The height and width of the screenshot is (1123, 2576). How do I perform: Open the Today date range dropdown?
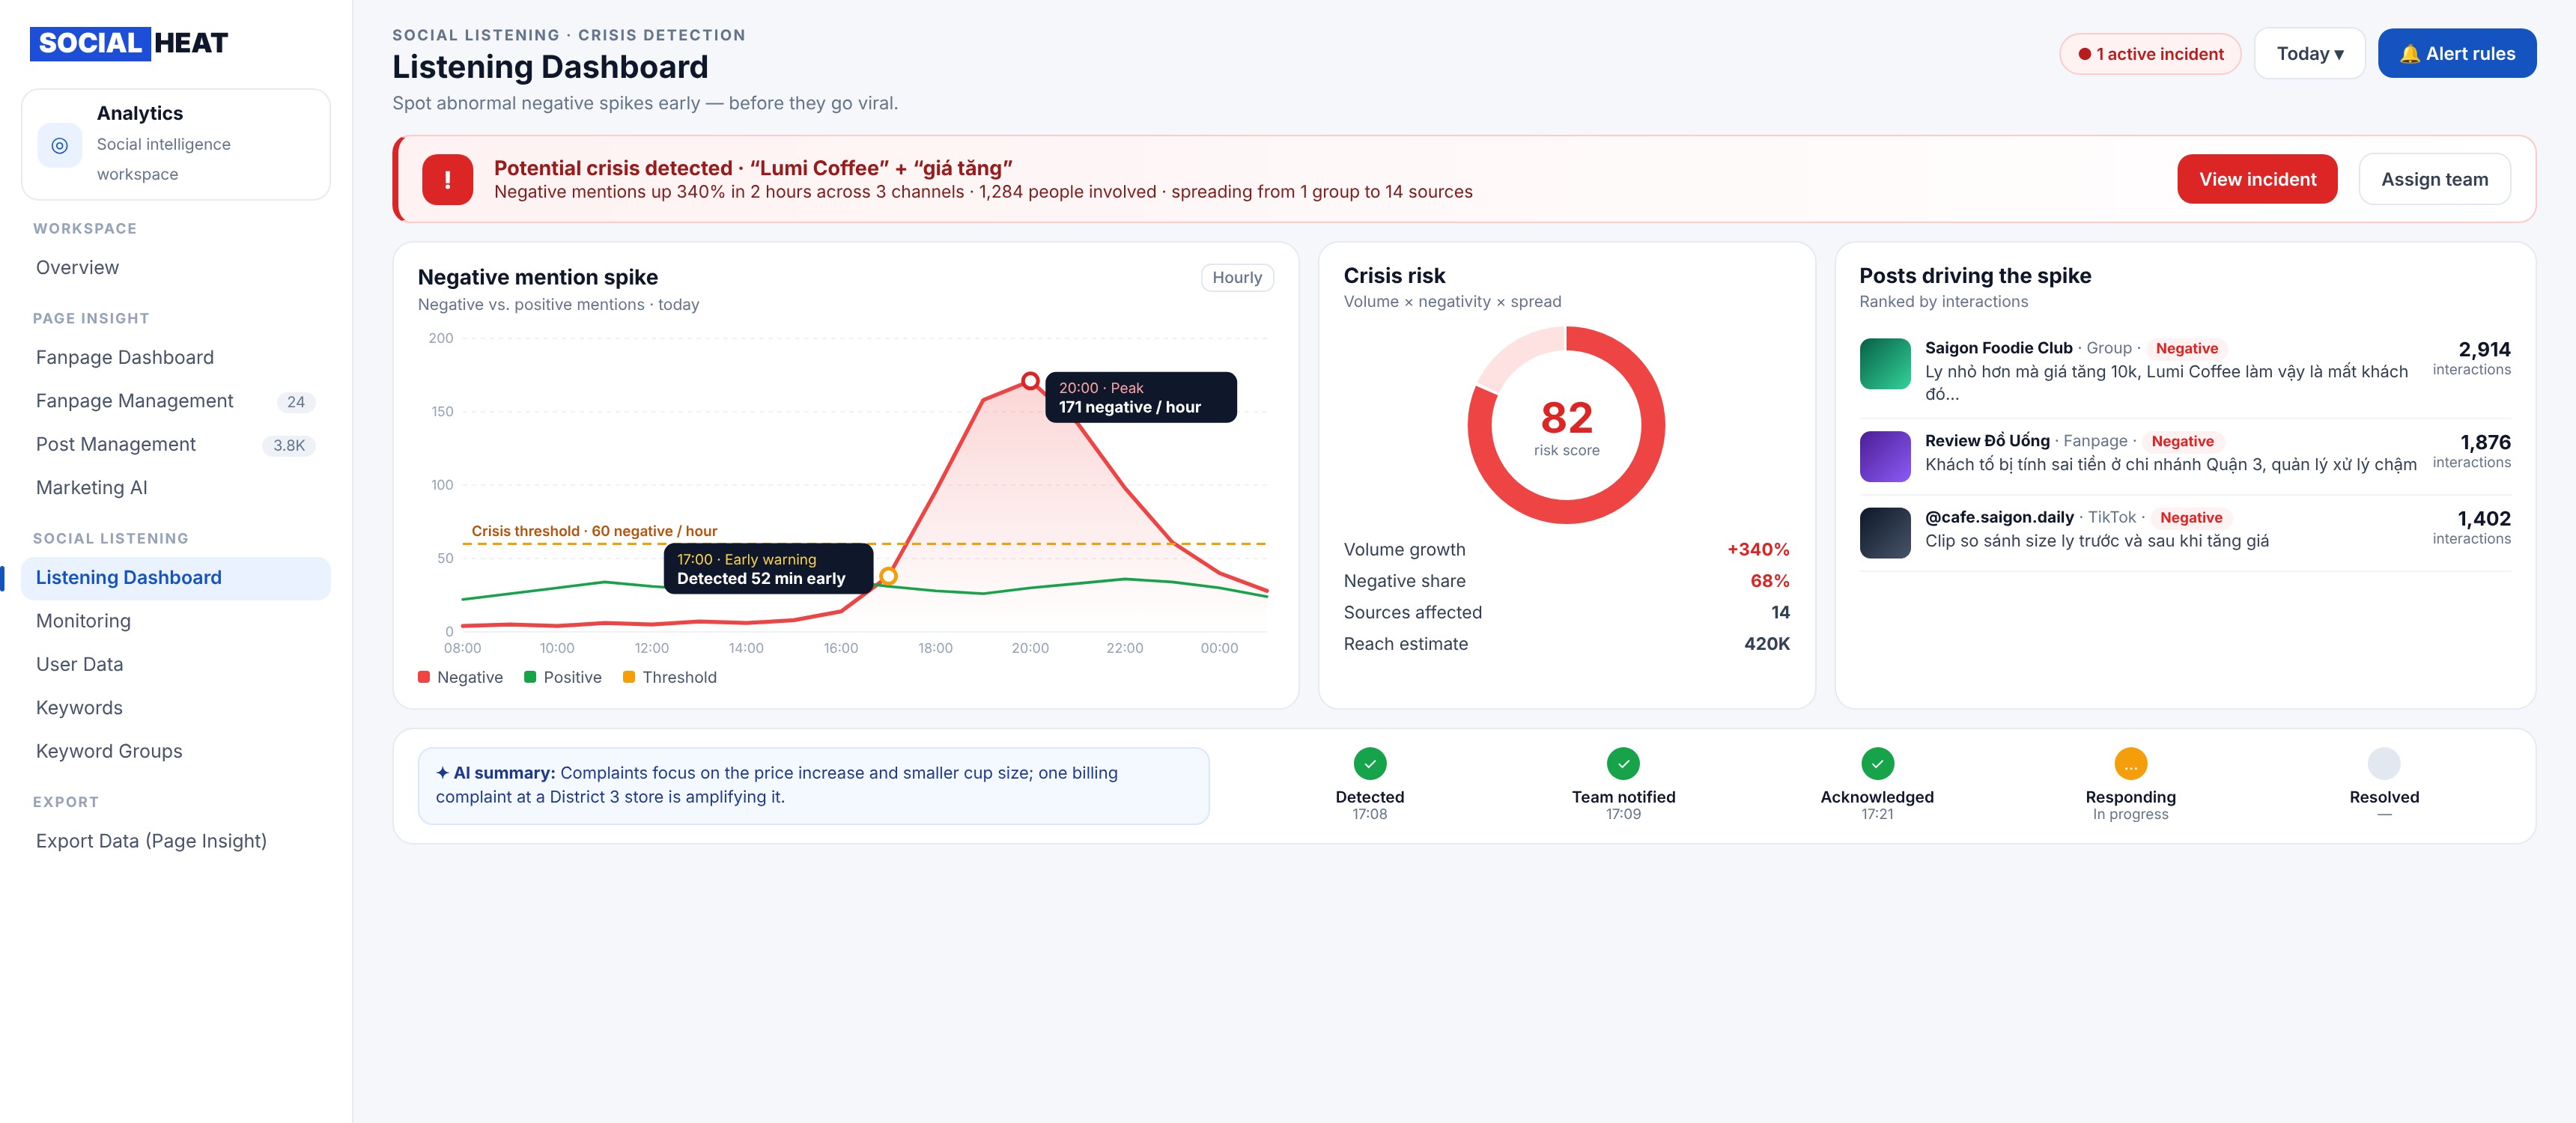pos(2309,54)
